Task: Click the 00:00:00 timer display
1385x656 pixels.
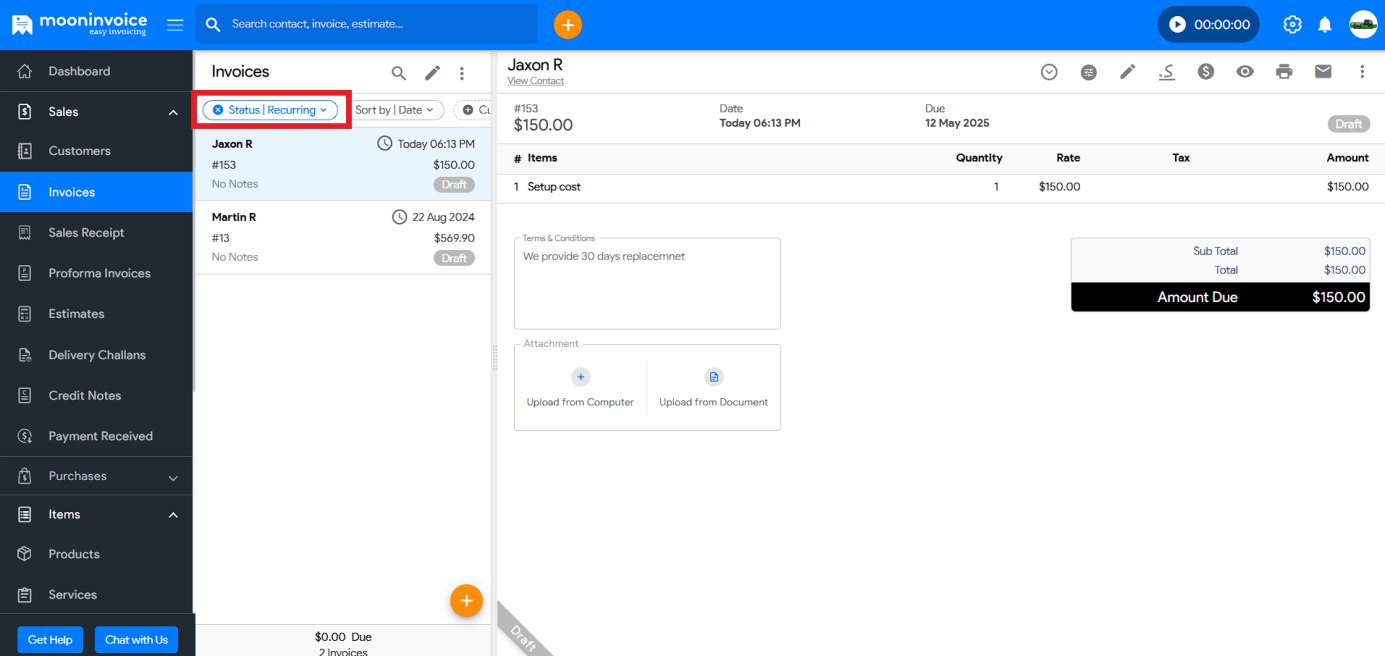Action: point(1222,25)
